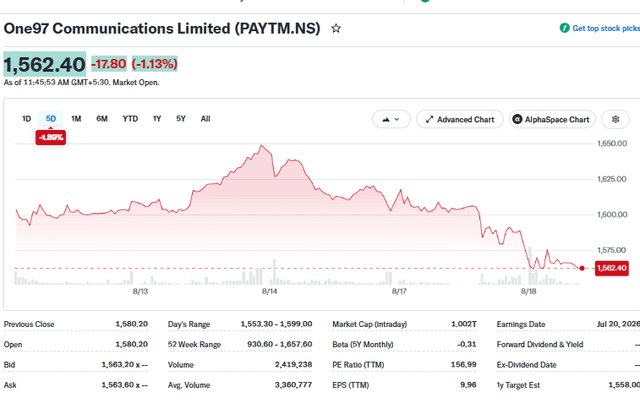Click the Open label

(x=13, y=344)
